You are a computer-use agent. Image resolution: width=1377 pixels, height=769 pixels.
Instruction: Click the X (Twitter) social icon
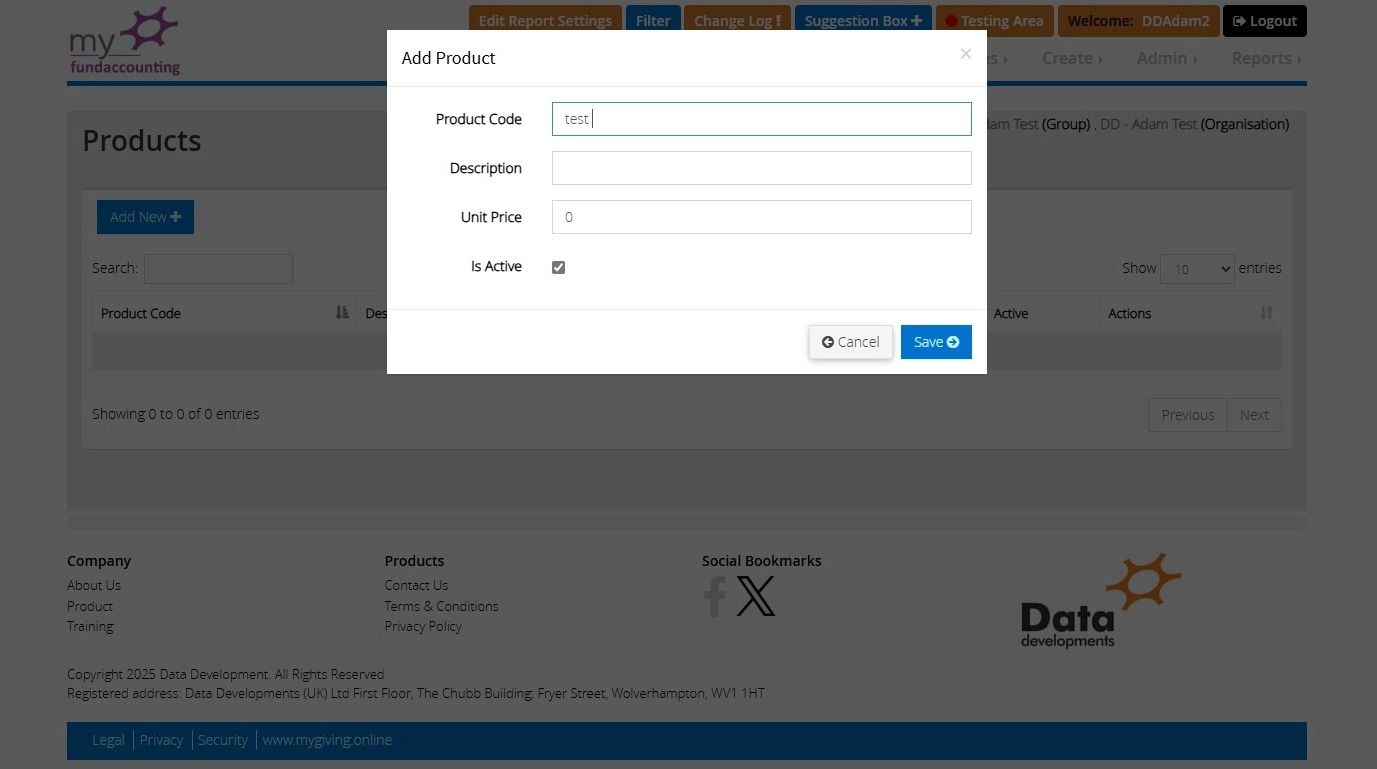coord(756,596)
